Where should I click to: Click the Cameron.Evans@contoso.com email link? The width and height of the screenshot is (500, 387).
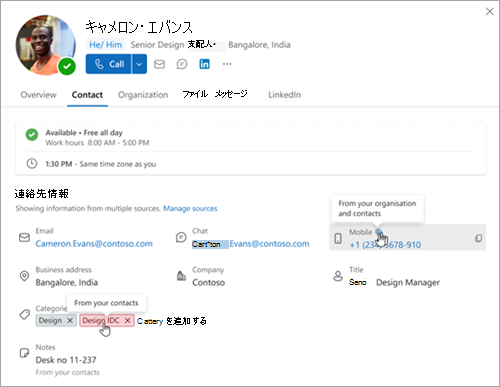tap(94, 244)
